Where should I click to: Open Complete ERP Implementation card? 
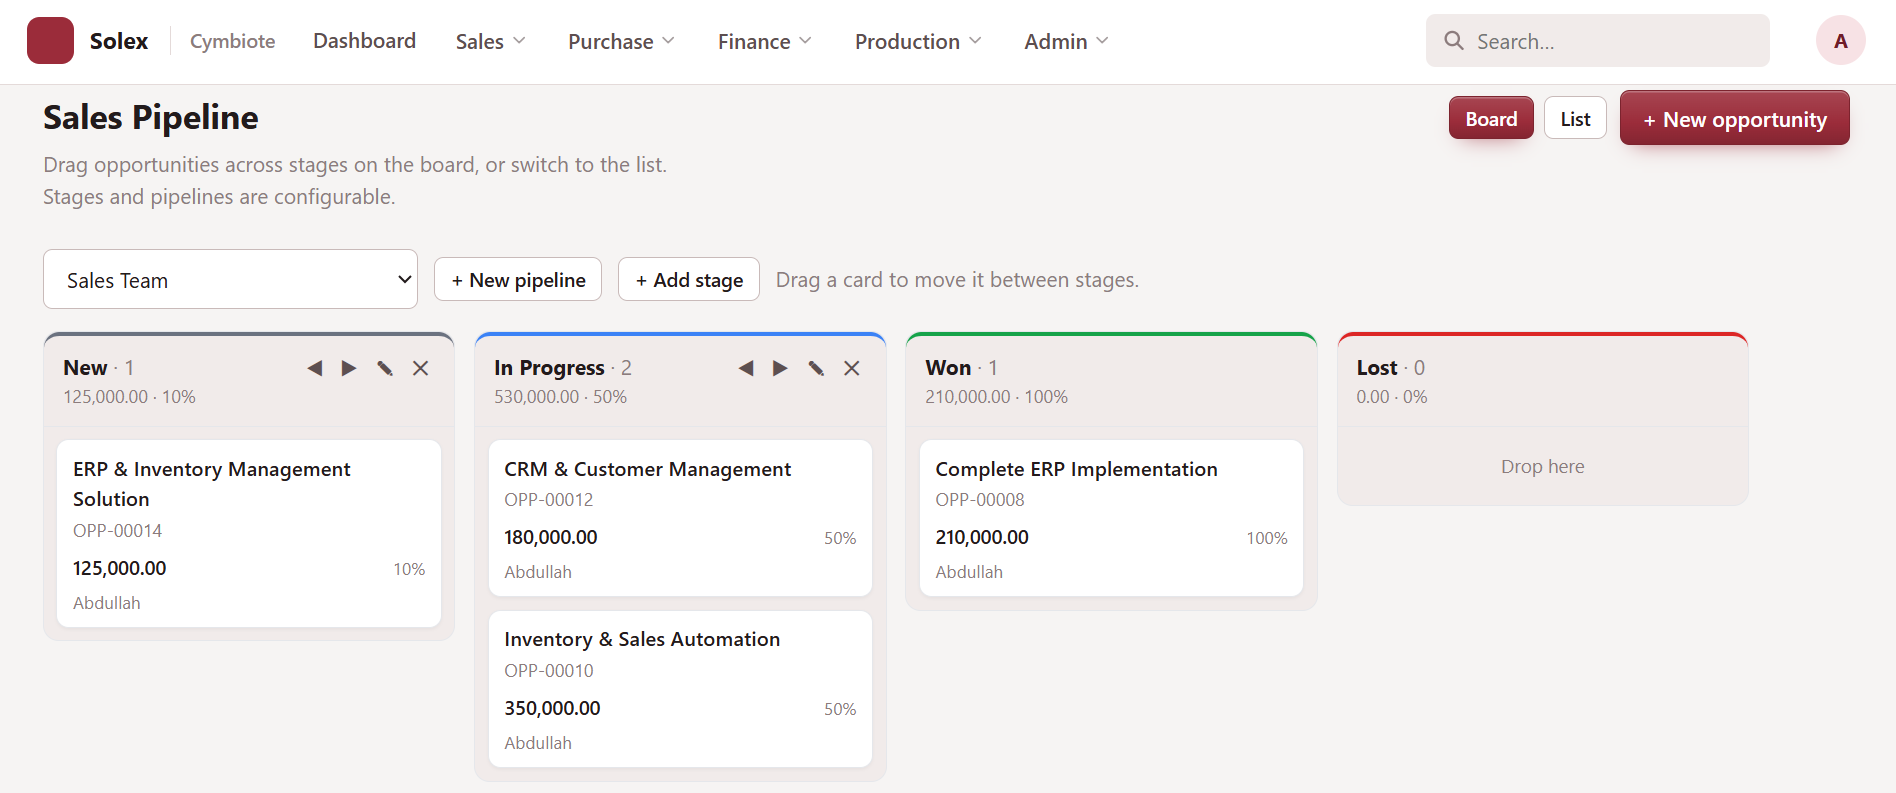(x=1111, y=518)
